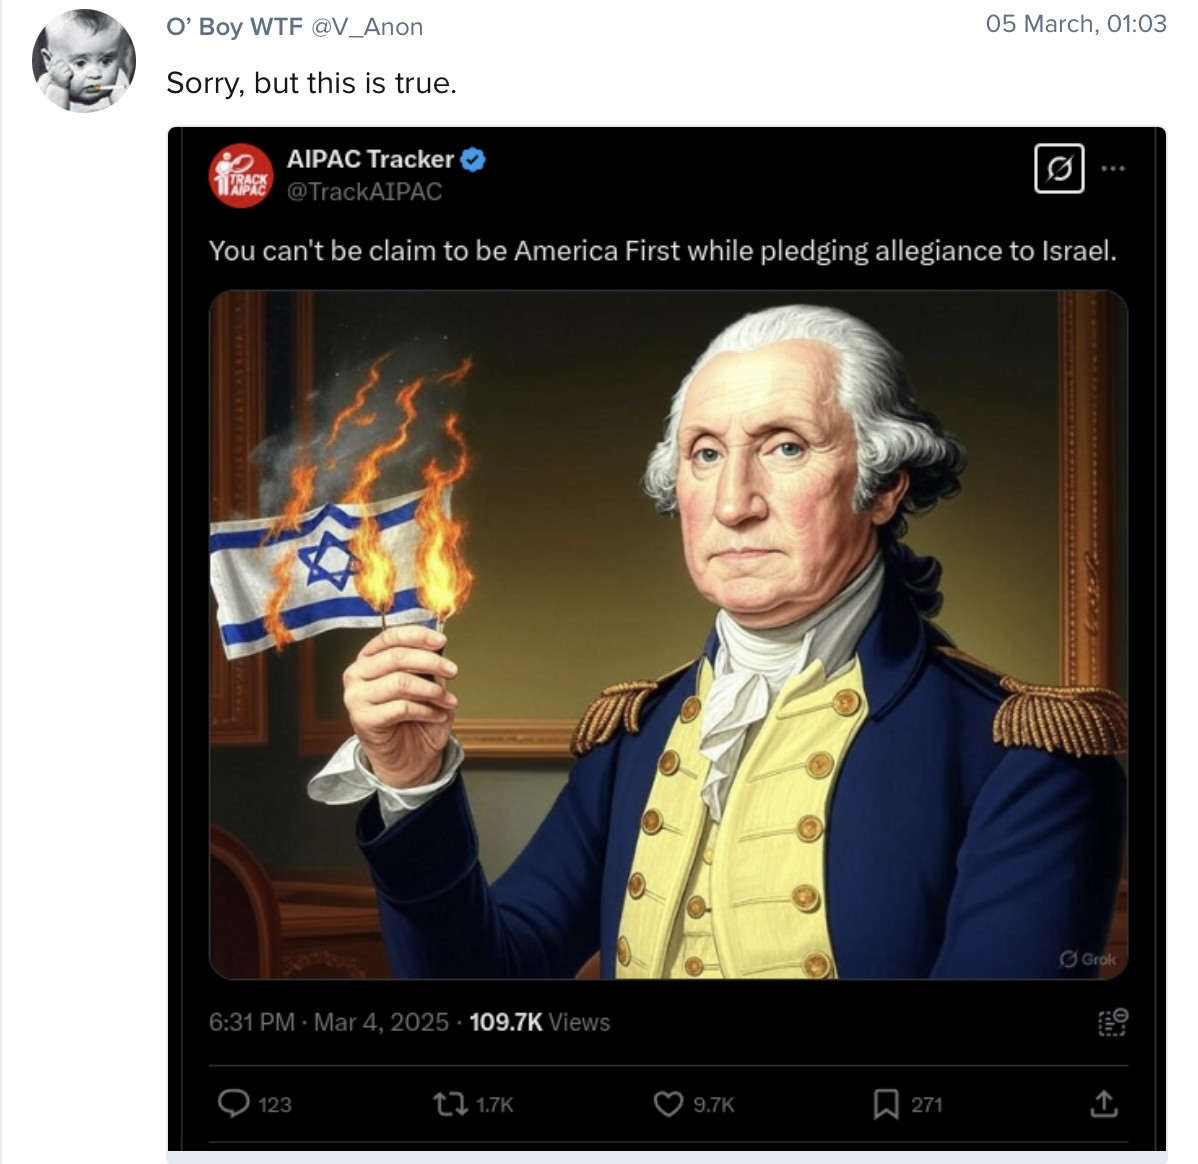The image size is (1198, 1164).
Task: Click the reader notes icon beside views
Action: (1113, 1022)
